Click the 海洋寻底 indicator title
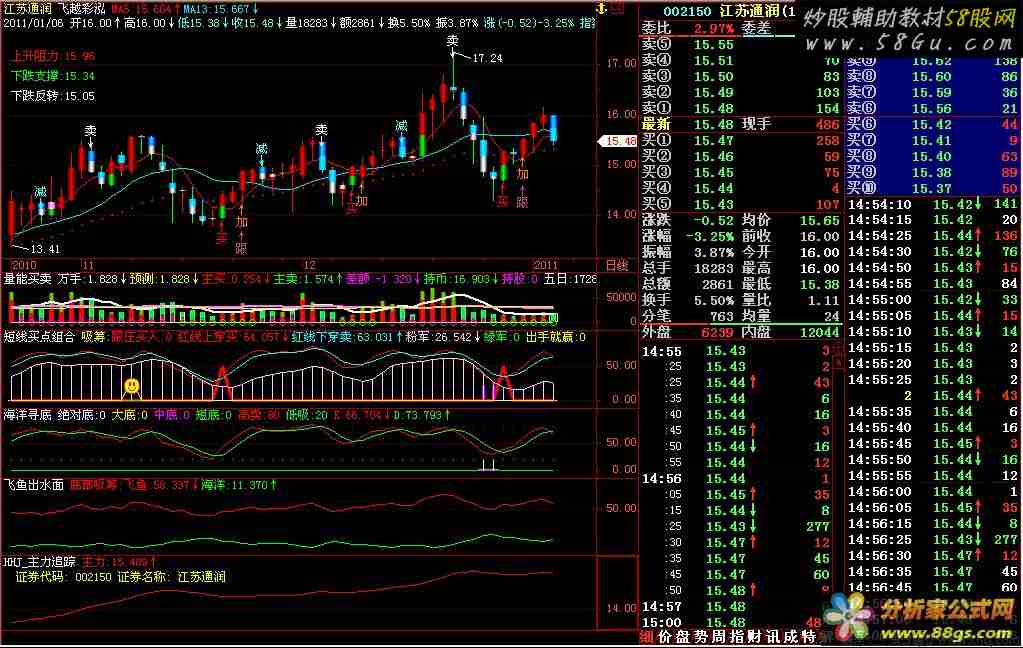This screenshot has width=1023, height=648. pos(27,414)
